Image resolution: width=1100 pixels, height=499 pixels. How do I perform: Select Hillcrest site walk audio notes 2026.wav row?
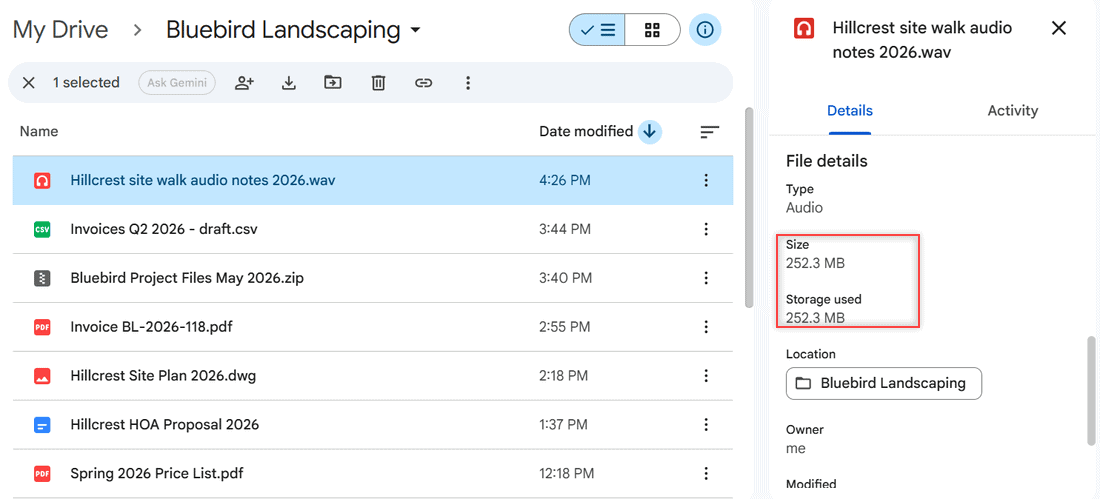tap(373, 180)
